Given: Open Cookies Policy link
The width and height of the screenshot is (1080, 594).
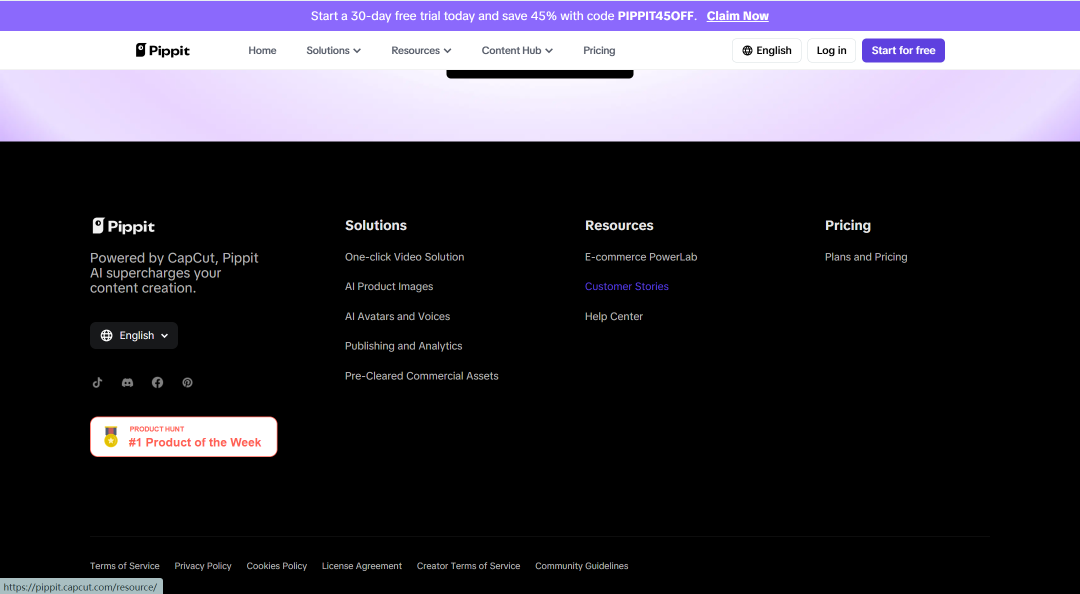Looking at the screenshot, I should coord(277,566).
